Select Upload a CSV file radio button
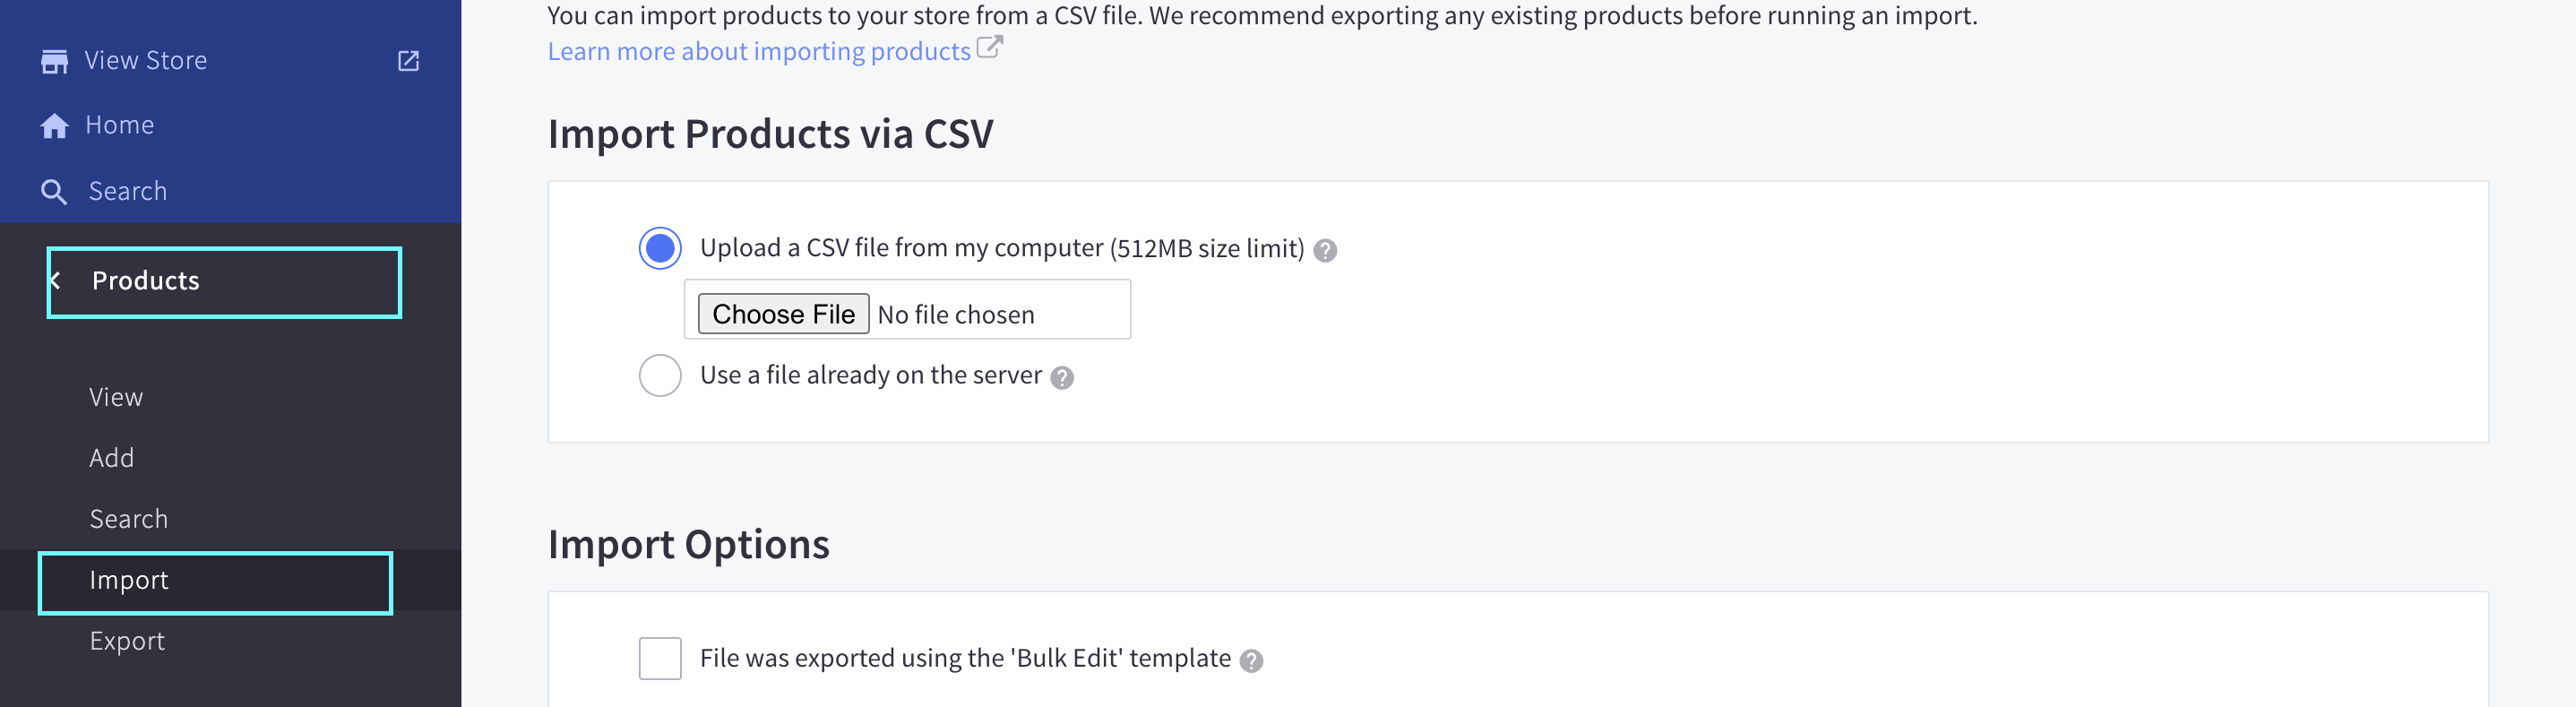Screen dimensions: 2576x707 pyautogui.click(x=660, y=249)
